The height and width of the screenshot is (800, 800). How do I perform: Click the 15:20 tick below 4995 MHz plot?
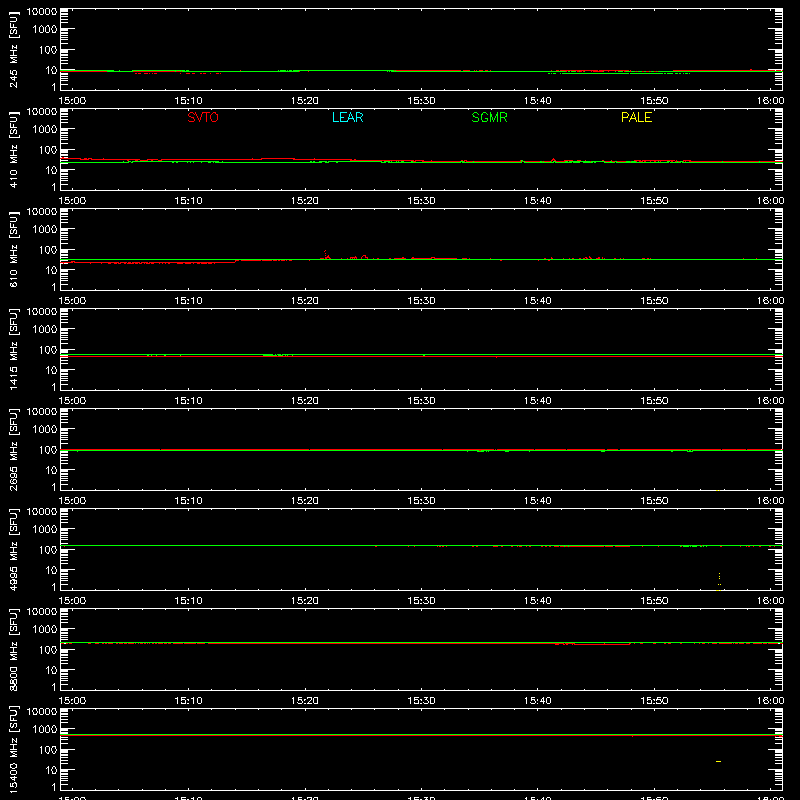pos(305,601)
